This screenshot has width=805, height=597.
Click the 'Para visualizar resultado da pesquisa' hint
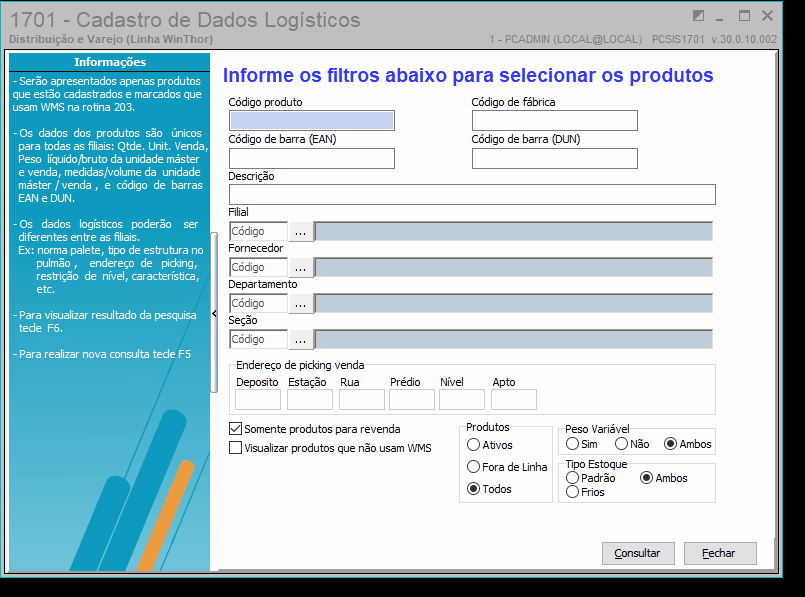(107, 315)
